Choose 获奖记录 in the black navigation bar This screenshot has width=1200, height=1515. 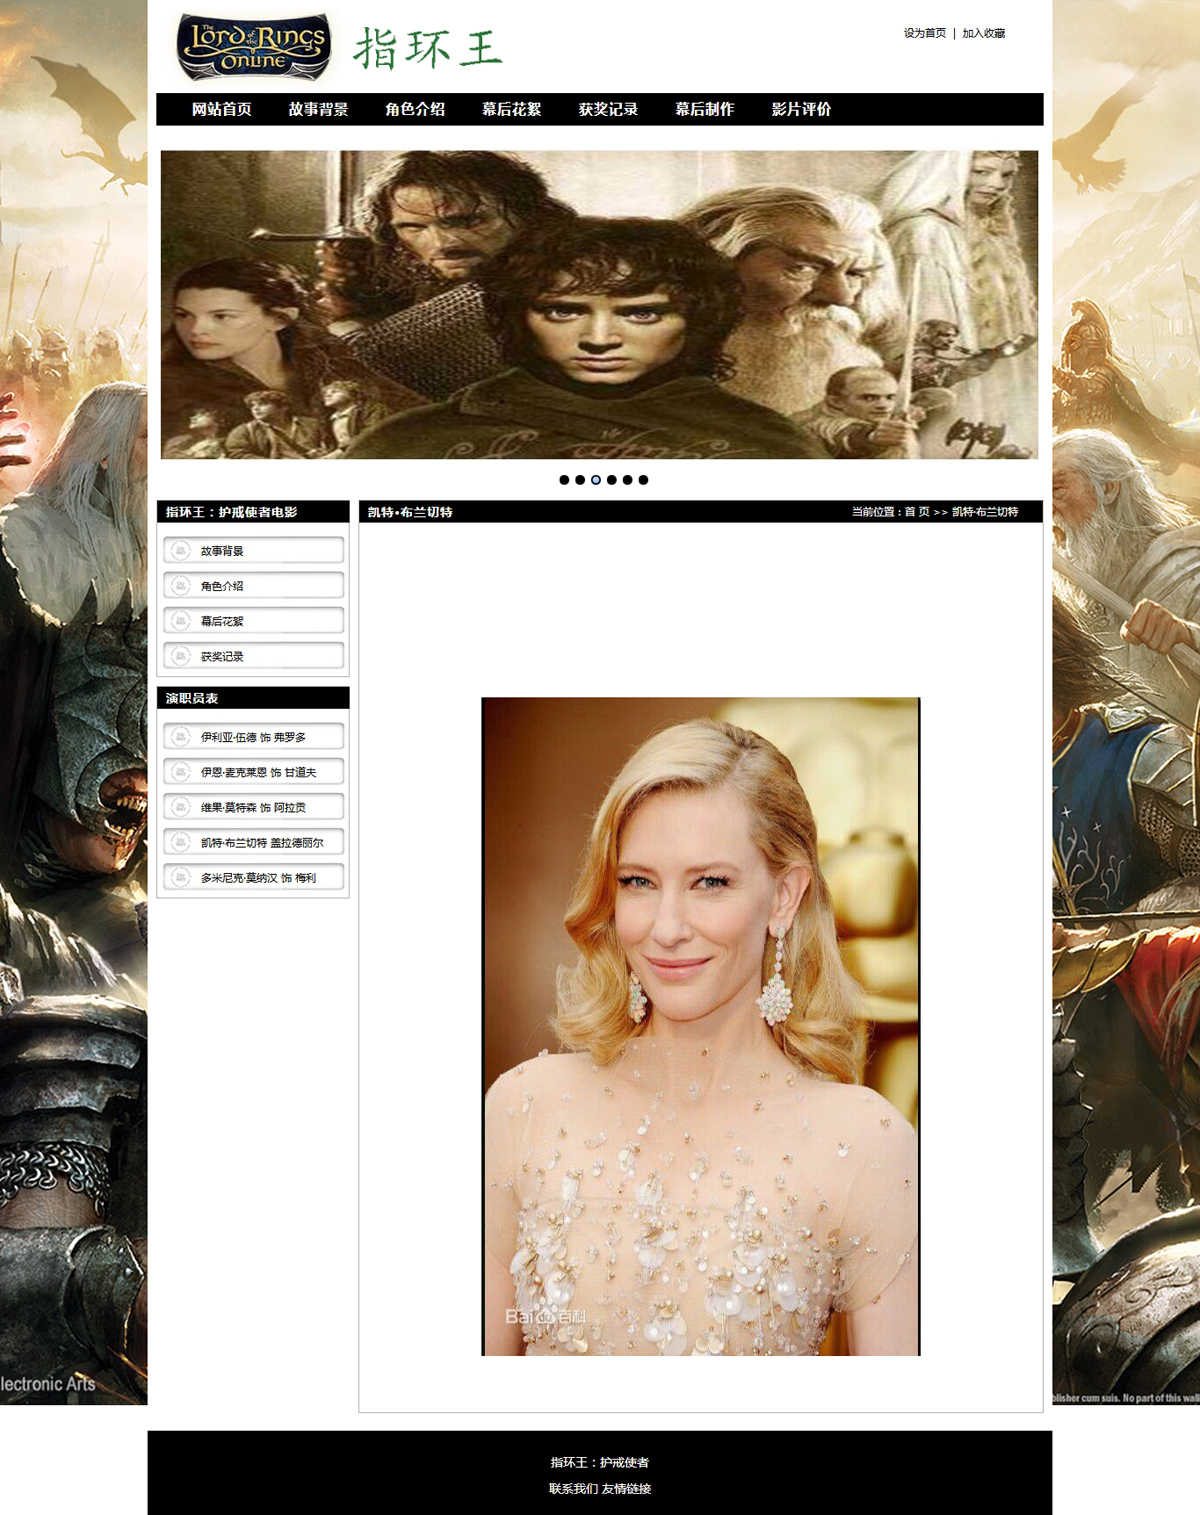tap(608, 109)
